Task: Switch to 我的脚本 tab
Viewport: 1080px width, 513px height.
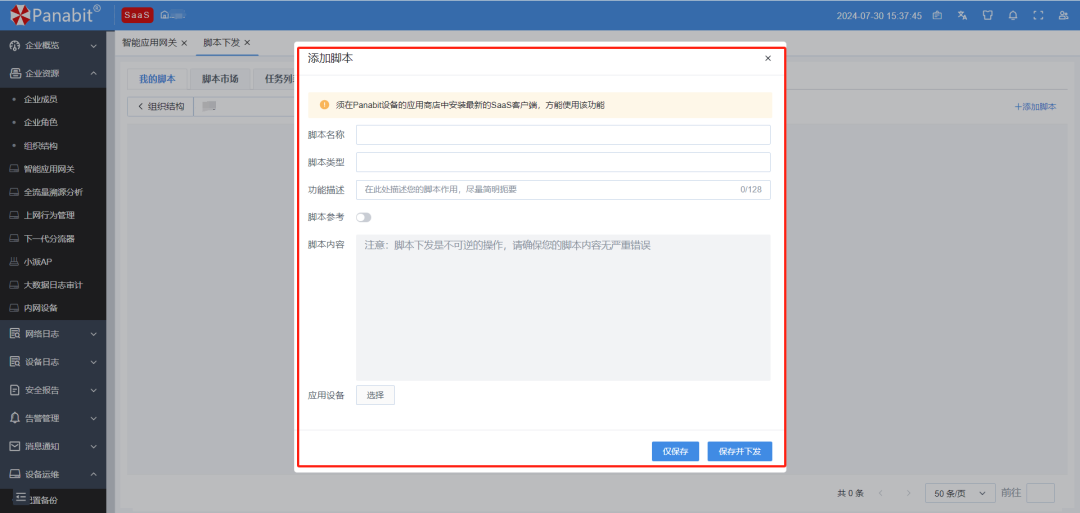Action: click(x=157, y=78)
